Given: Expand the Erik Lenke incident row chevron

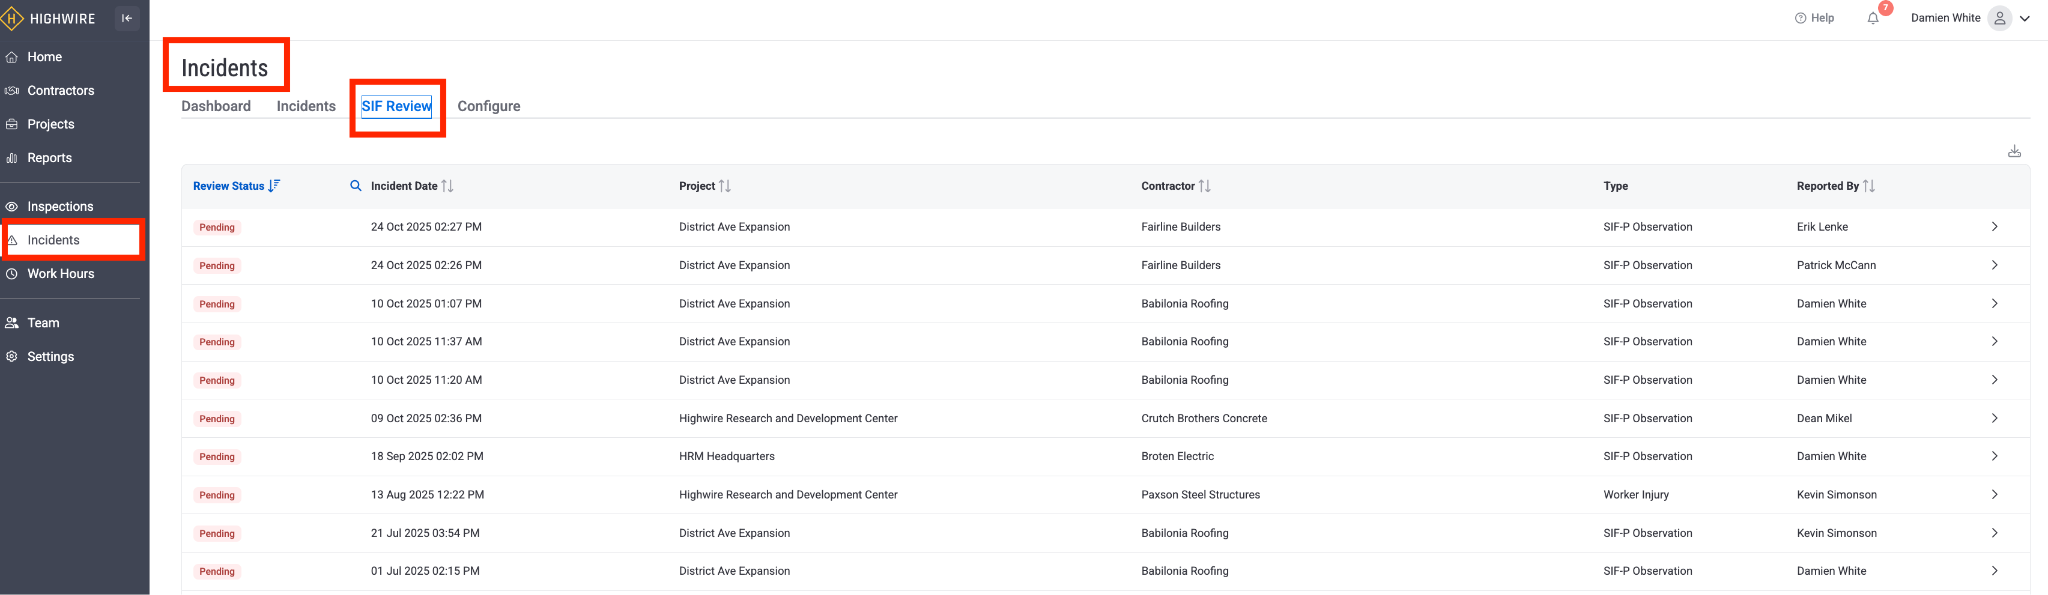Looking at the screenshot, I should click(x=1994, y=227).
